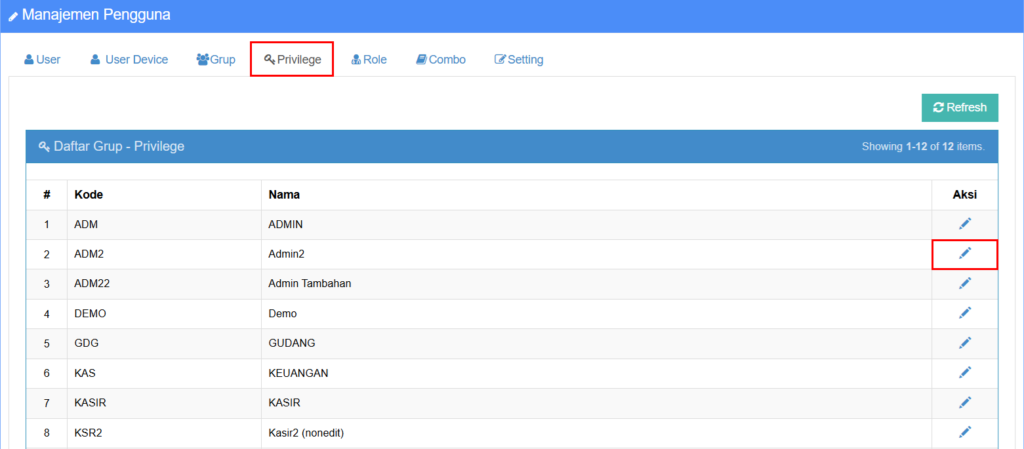Switch to the User tab
Screen dimensions: 1024x449
[42, 60]
